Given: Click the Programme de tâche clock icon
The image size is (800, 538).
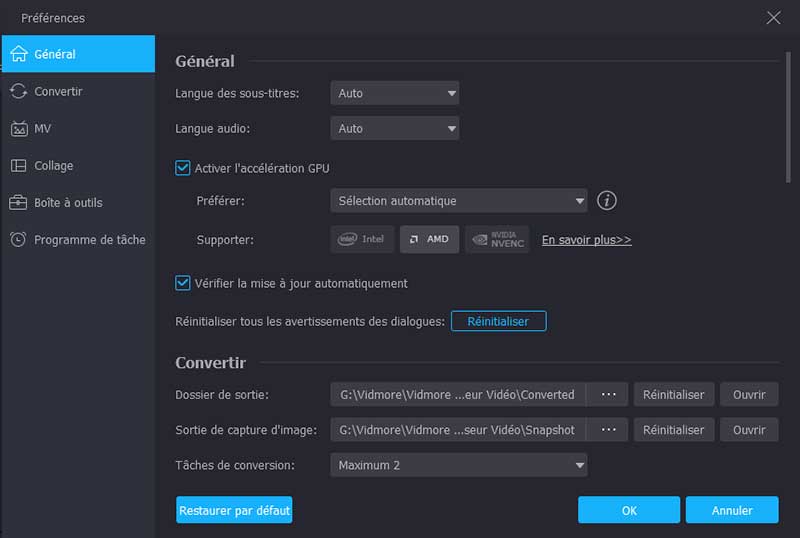Looking at the screenshot, I should (x=18, y=239).
